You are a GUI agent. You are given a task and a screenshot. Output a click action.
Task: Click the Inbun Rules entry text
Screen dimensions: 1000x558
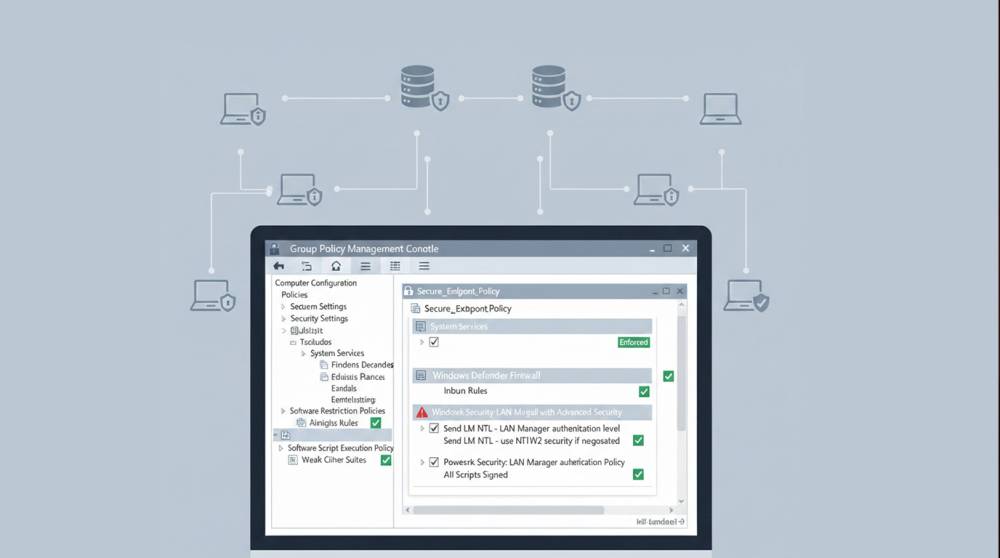[466, 391]
